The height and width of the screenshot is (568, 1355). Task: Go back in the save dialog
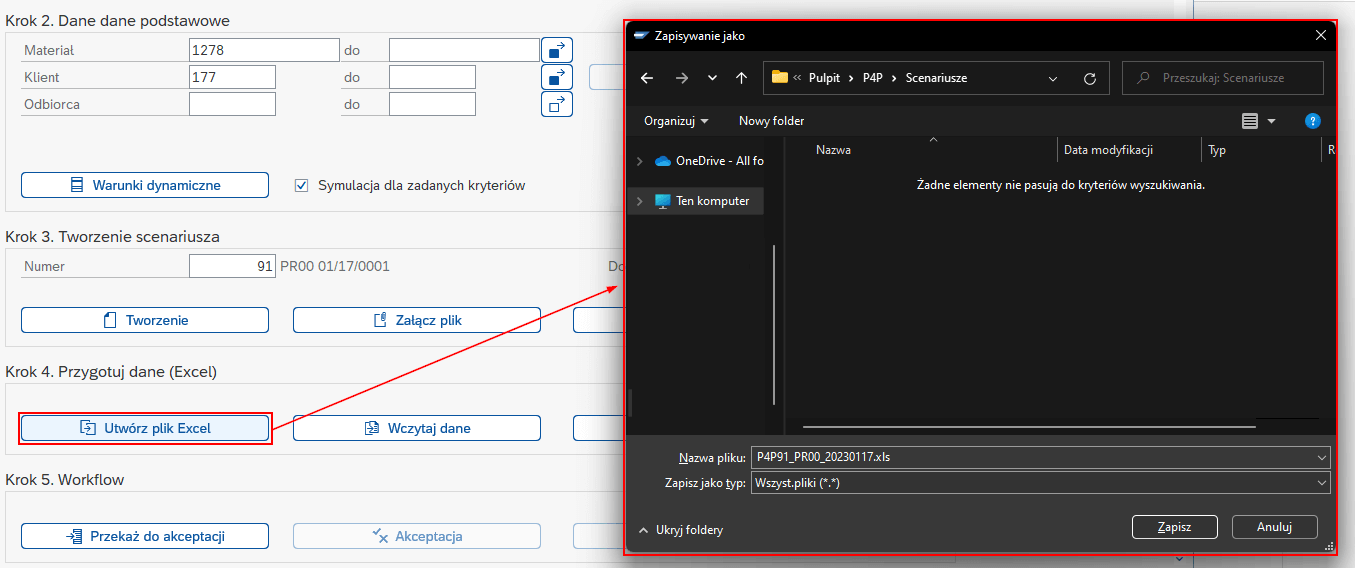point(647,78)
